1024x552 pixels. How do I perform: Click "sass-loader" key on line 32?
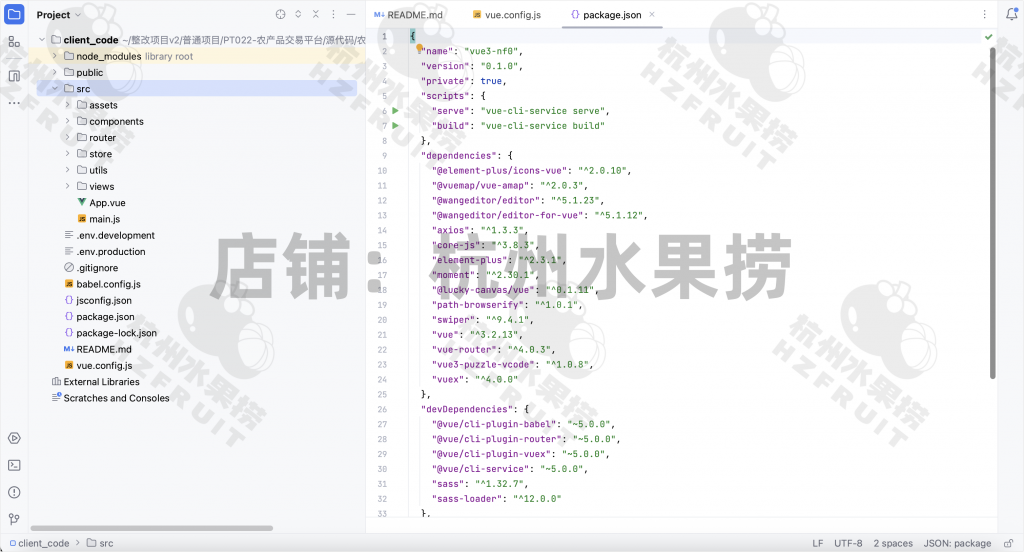pos(467,498)
